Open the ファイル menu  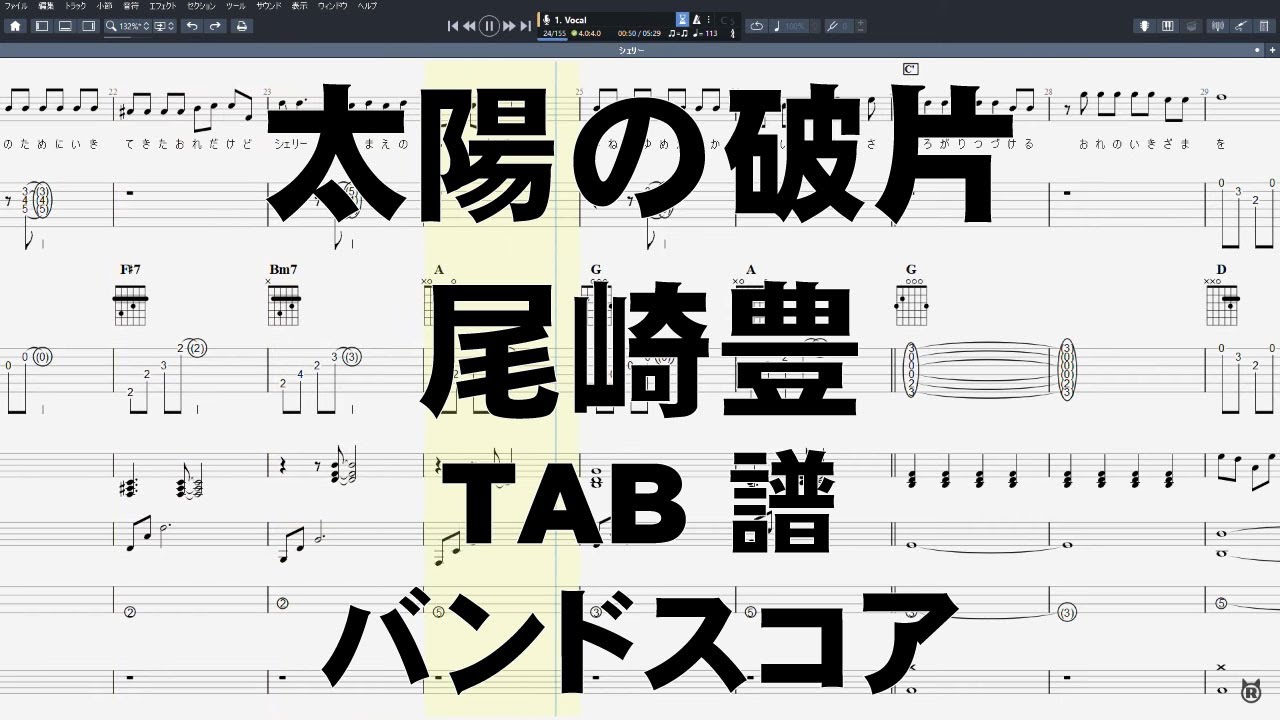tap(17, 6)
